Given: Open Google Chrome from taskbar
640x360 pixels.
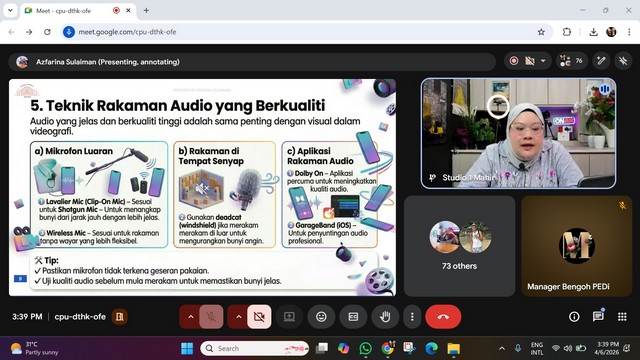Looking at the screenshot, I should [x=388, y=349].
